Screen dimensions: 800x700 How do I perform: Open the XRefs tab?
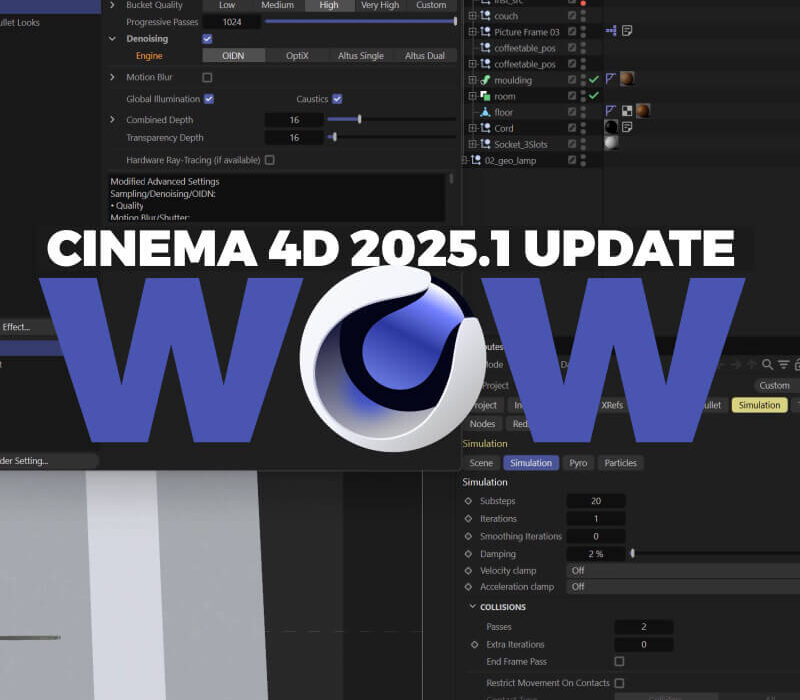click(x=612, y=405)
